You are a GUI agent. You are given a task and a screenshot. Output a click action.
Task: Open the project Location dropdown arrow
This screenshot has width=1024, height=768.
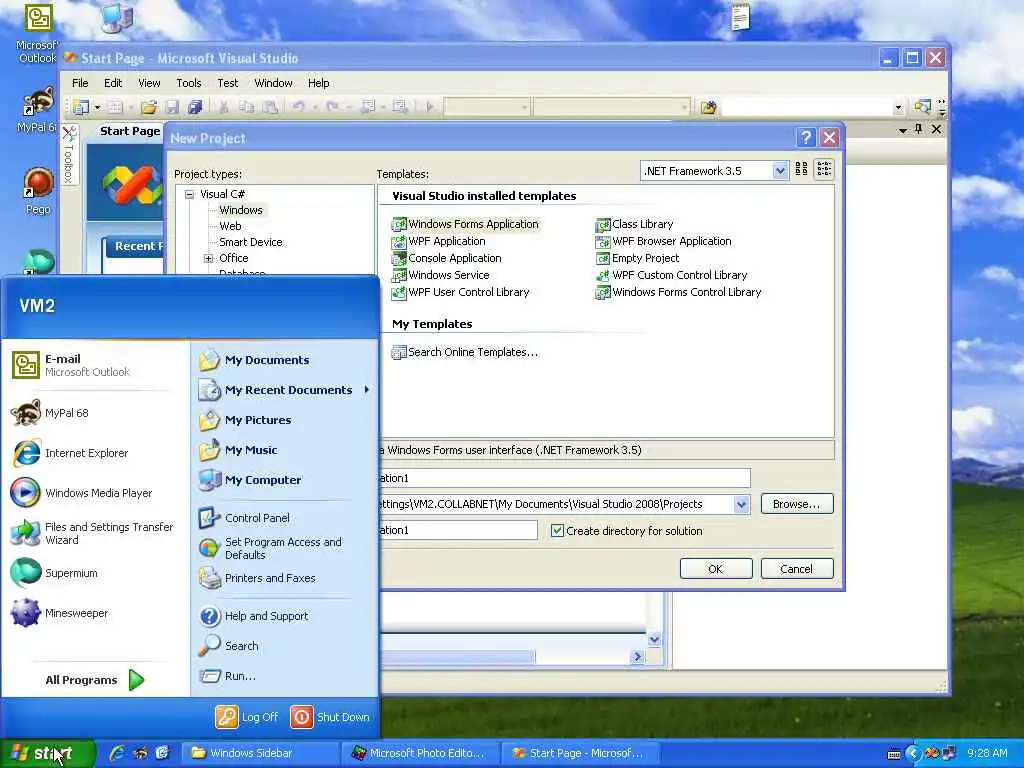point(741,504)
